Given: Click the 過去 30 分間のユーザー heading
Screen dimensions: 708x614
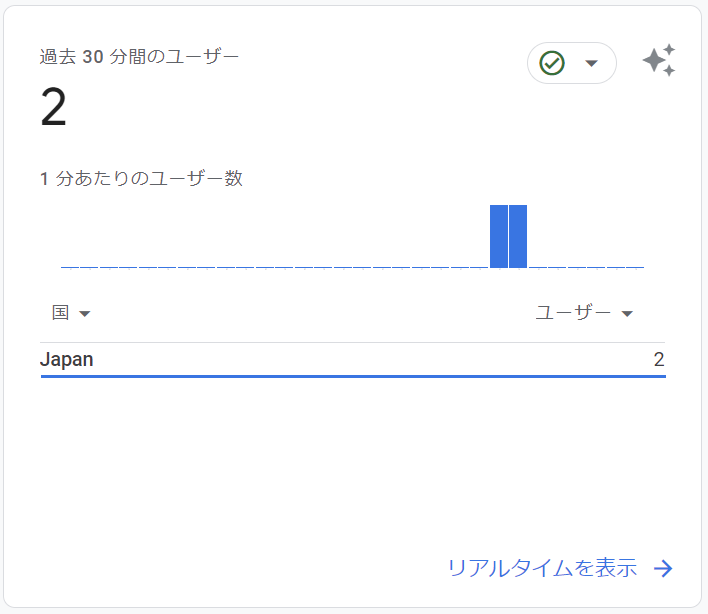Looking at the screenshot, I should [x=139, y=57].
